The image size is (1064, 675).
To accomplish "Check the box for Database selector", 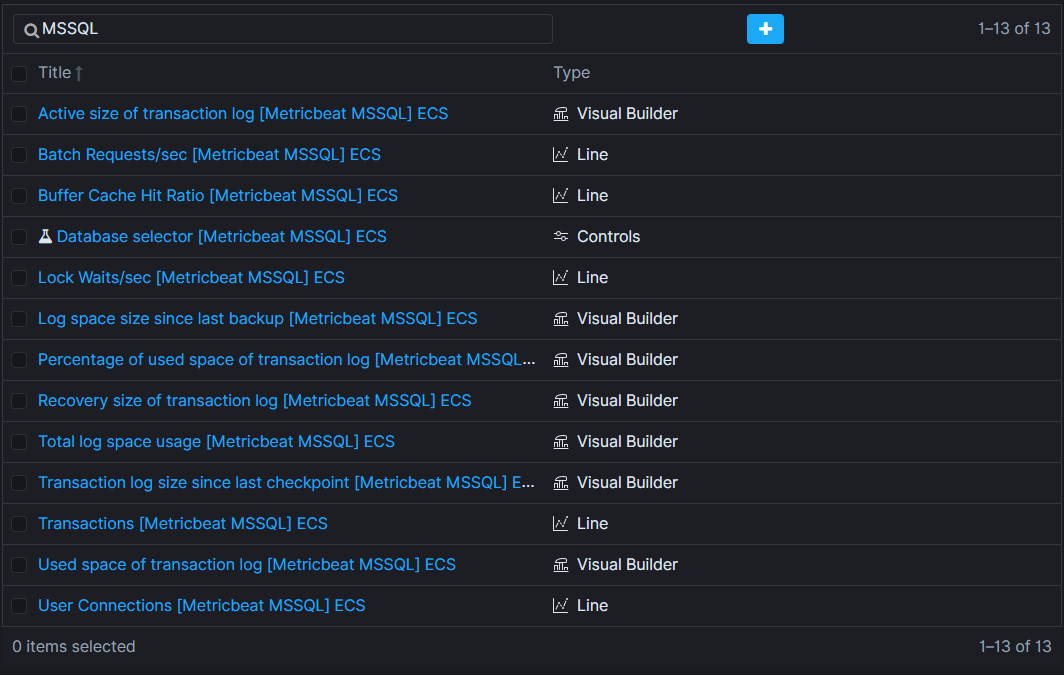I will coord(19,237).
